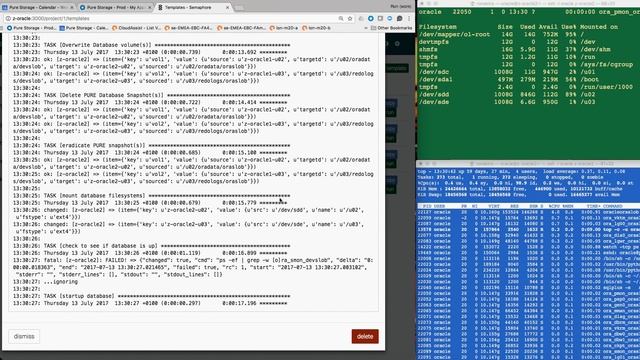Click the devtmpfs row in green terminal
The image size is (640, 360).
(507, 42)
